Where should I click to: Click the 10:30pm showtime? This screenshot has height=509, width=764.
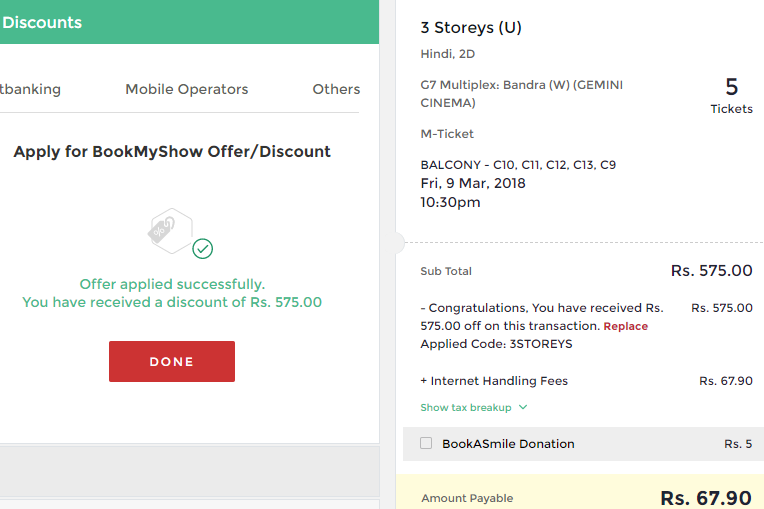(450, 202)
